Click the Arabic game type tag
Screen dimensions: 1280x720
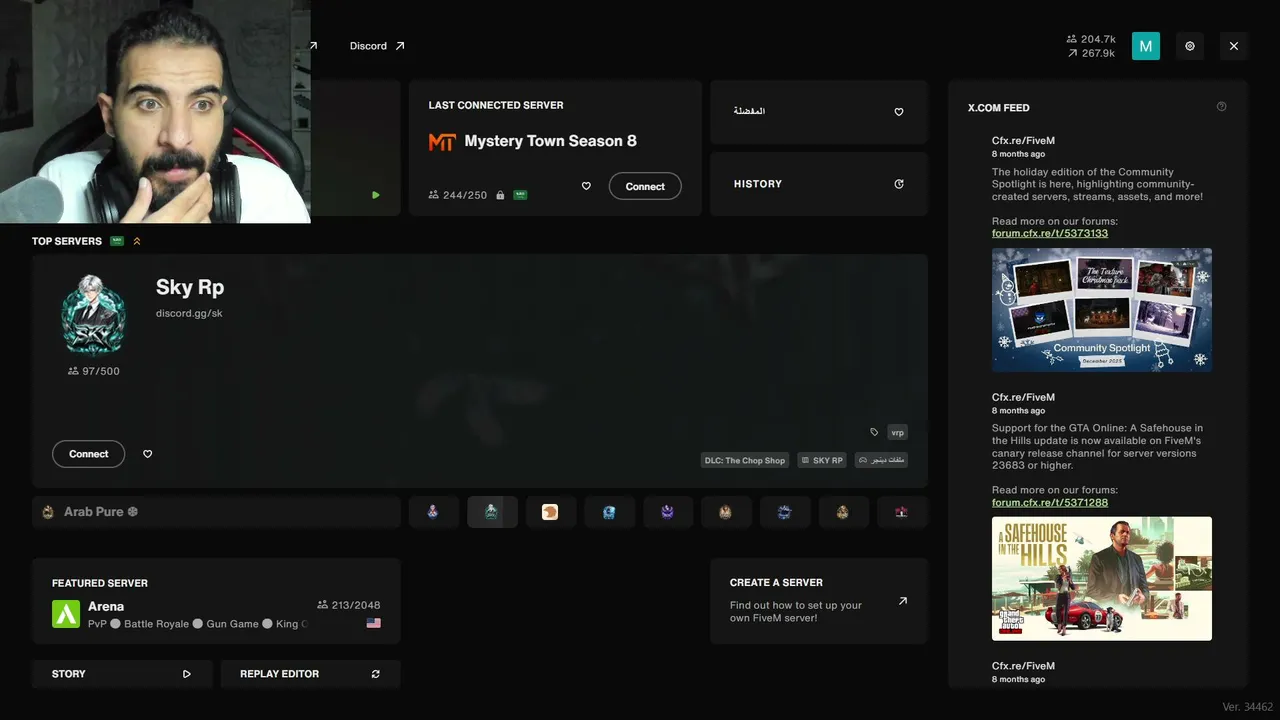[881, 460]
